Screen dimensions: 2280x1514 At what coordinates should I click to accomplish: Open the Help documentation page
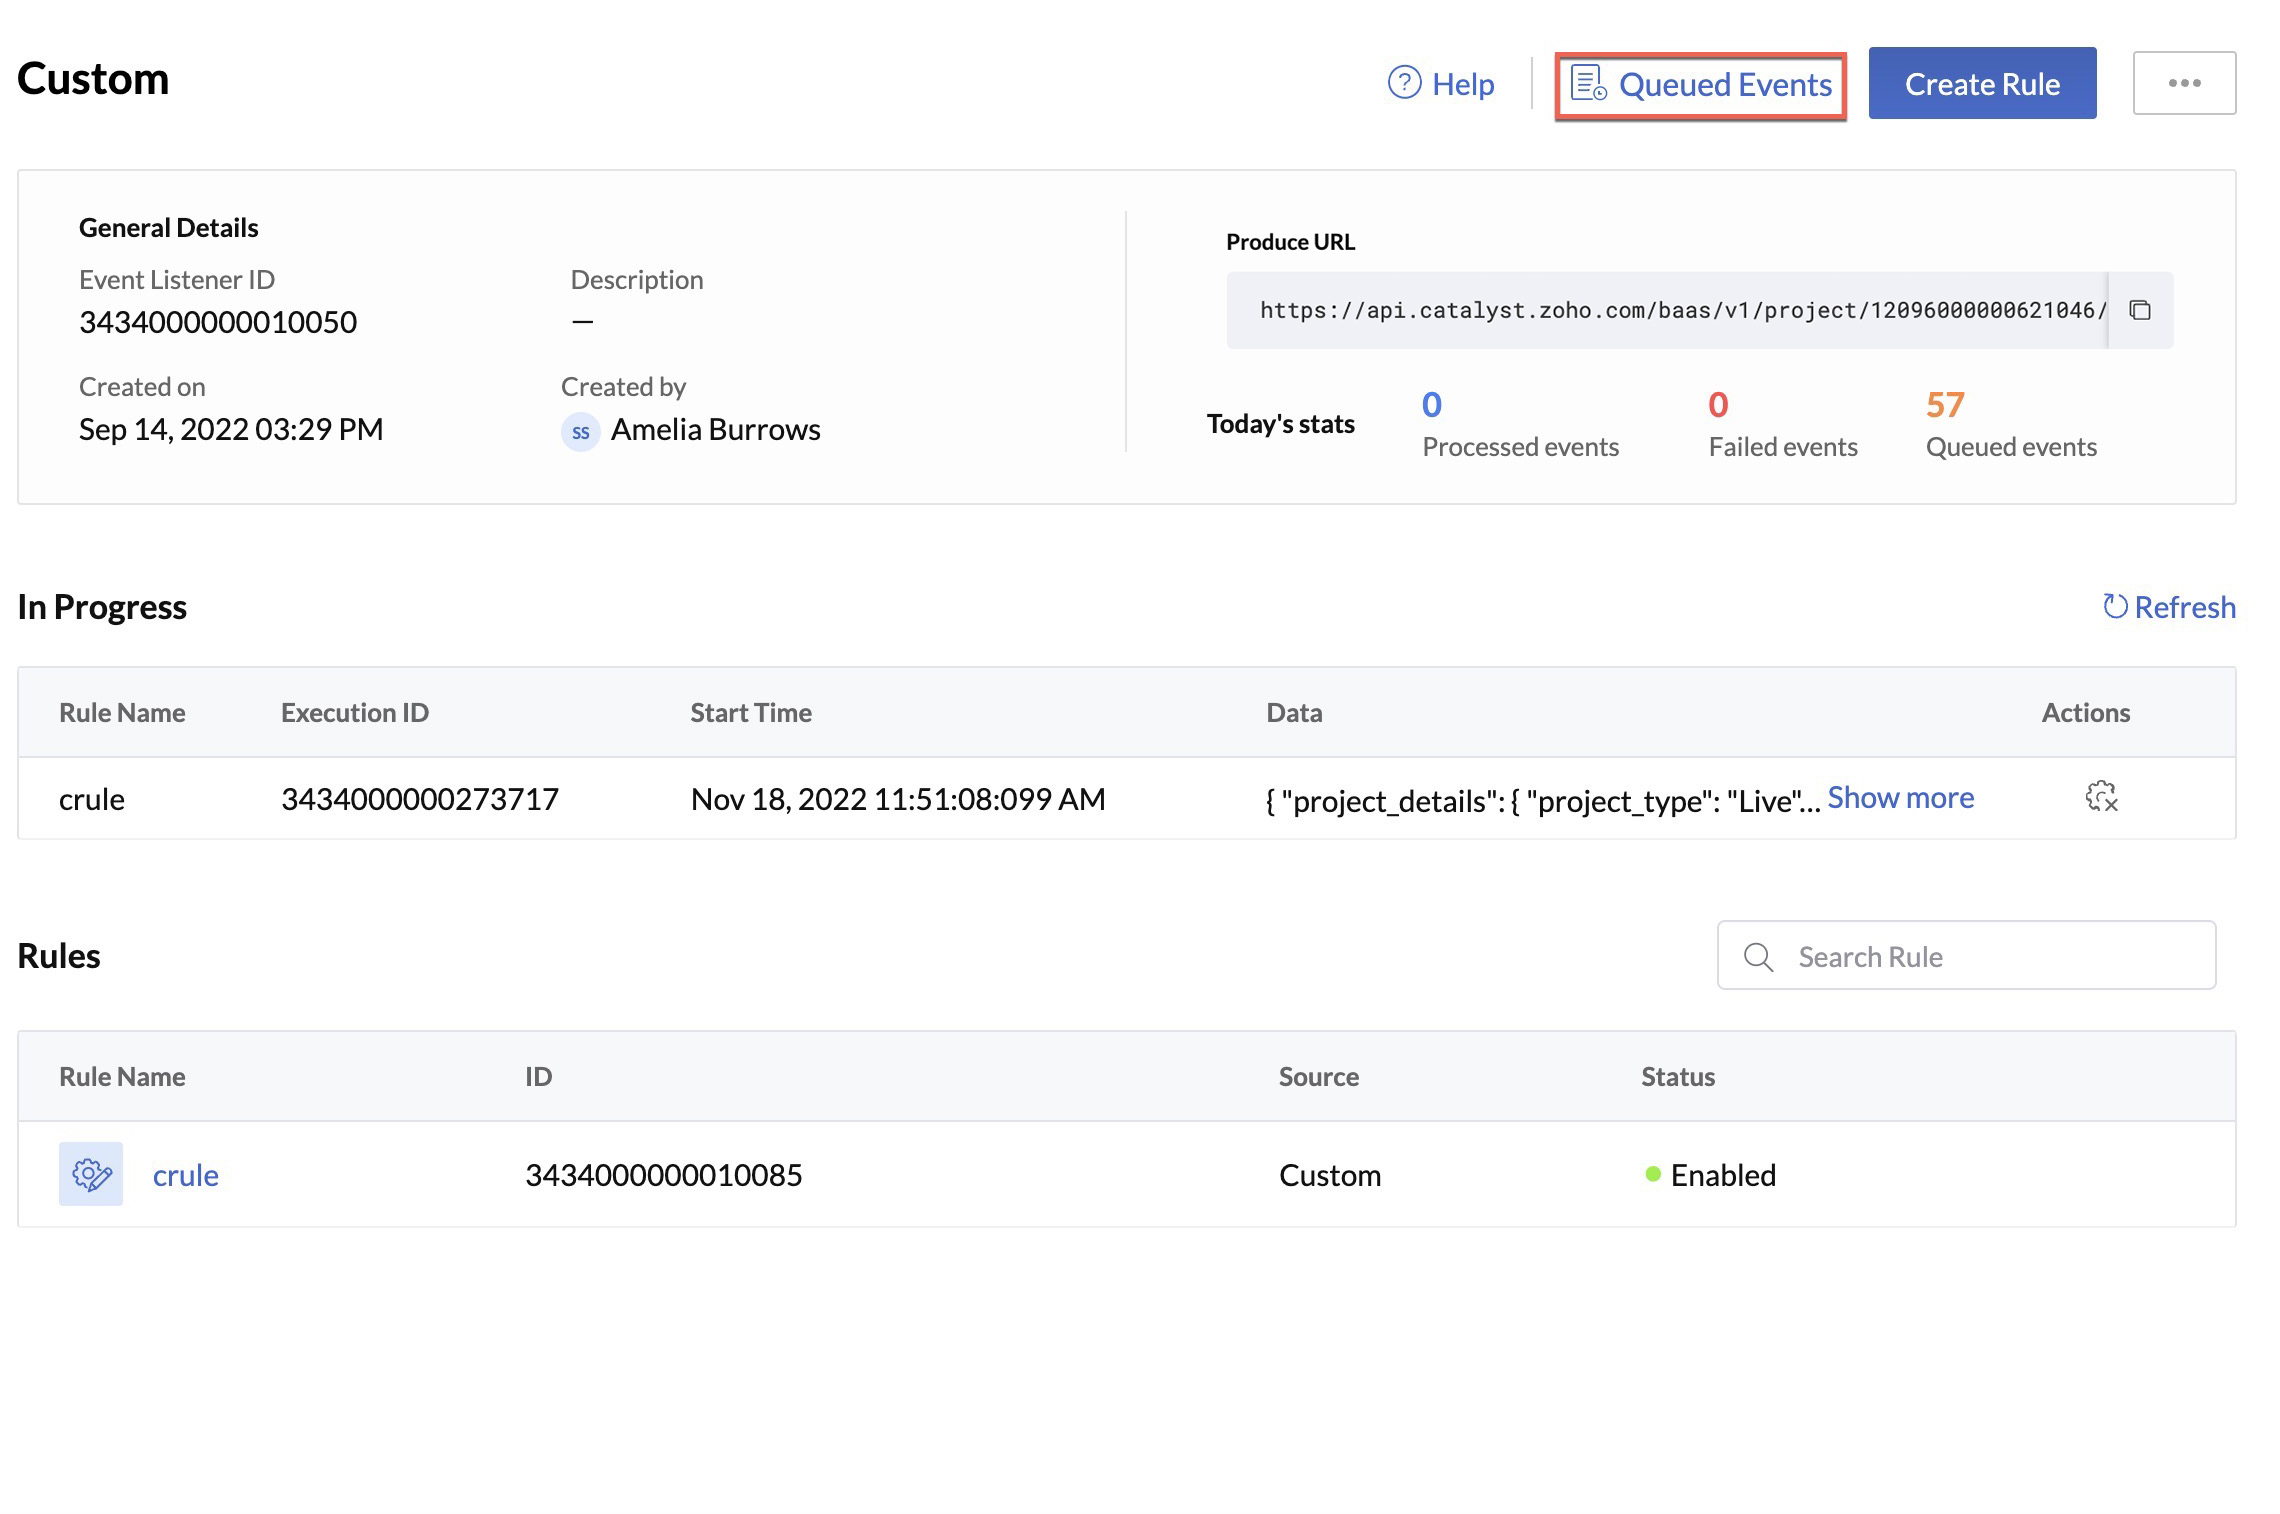[x=1439, y=81]
